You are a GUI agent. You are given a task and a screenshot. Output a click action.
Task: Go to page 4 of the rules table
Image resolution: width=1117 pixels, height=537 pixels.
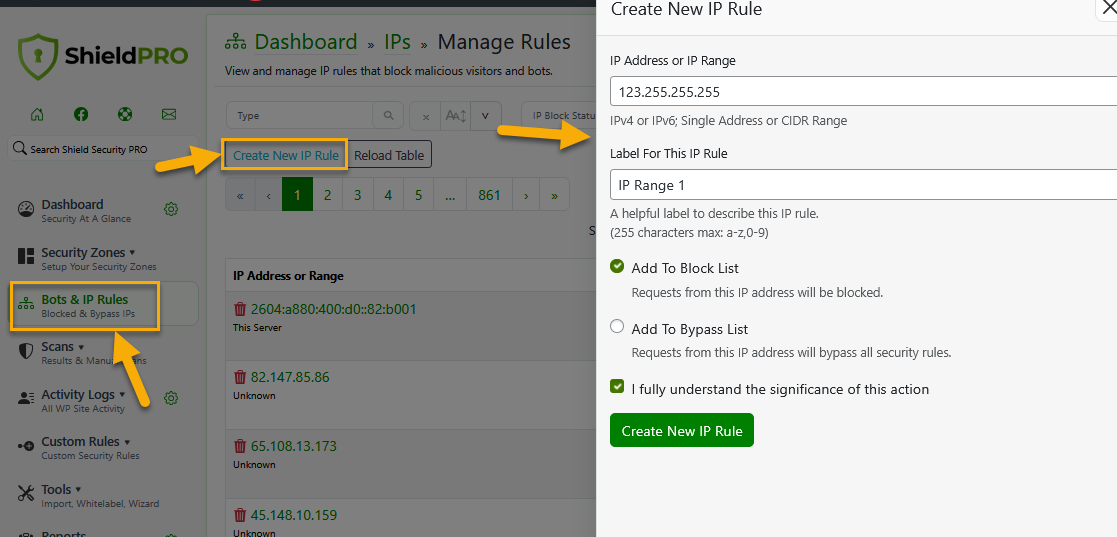coord(388,194)
